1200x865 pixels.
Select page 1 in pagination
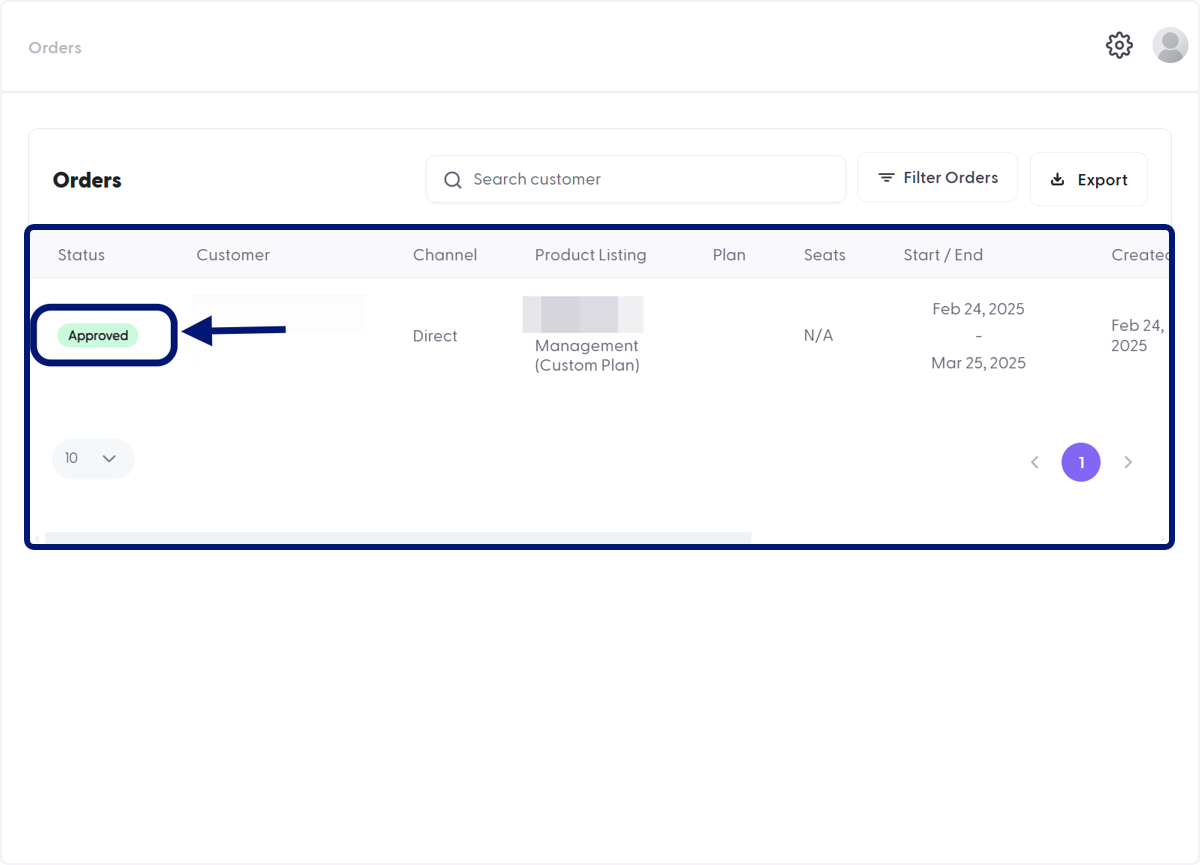pos(1081,462)
